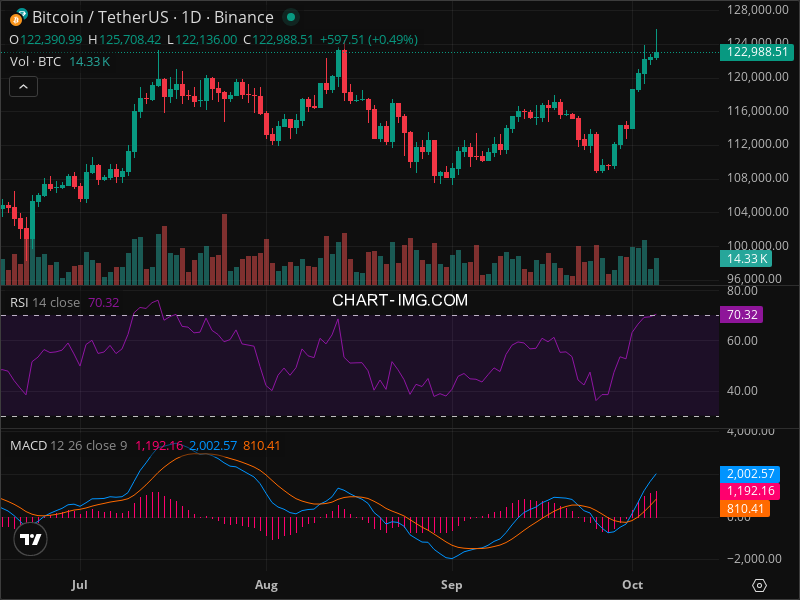The image size is (800, 600).
Task: Open chart settings hexagon icon
Action: [760, 585]
